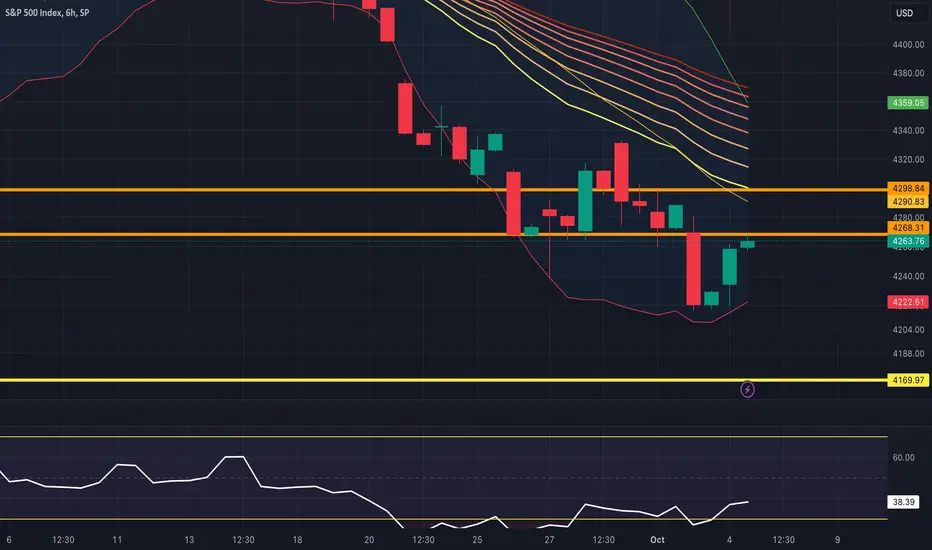Viewport: 932px width, 550px height.
Task: Click the S&P 500 Index, 6h, SP title
Action: click(x=47, y=12)
